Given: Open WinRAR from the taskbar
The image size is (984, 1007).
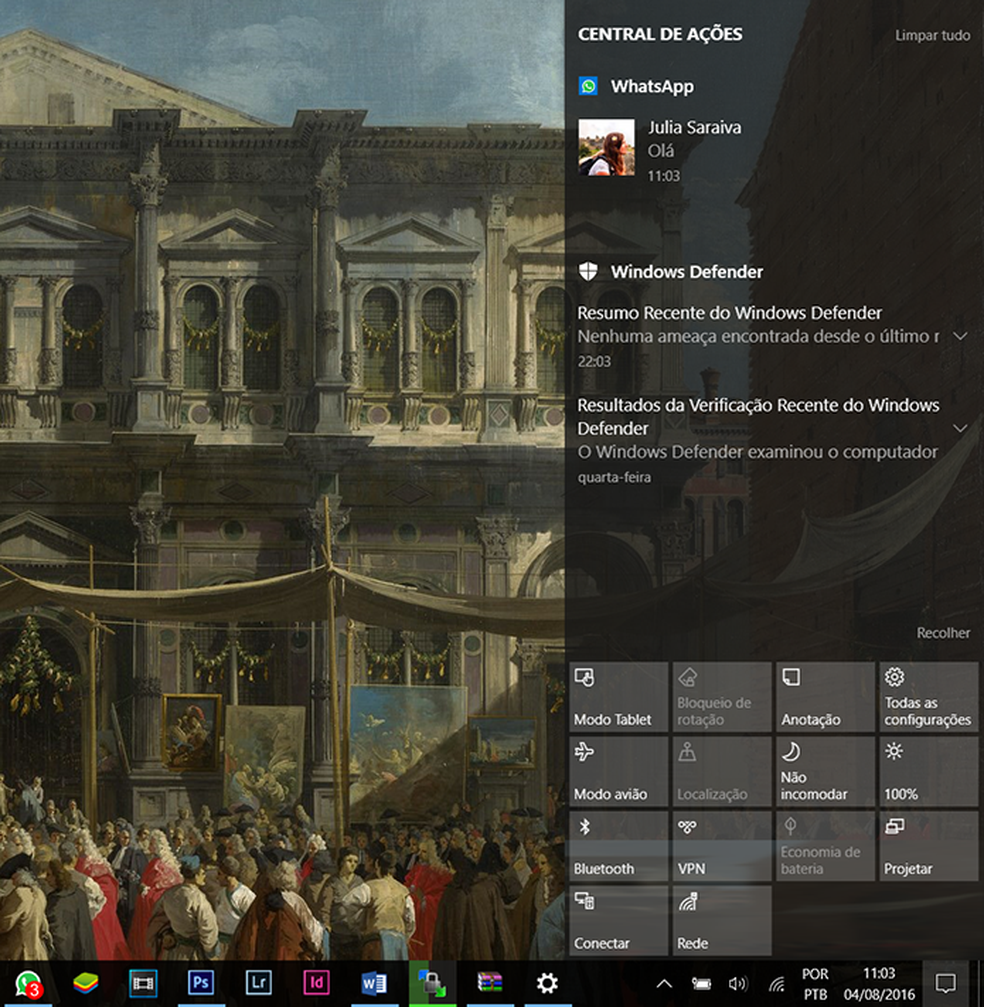Looking at the screenshot, I should (x=489, y=983).
